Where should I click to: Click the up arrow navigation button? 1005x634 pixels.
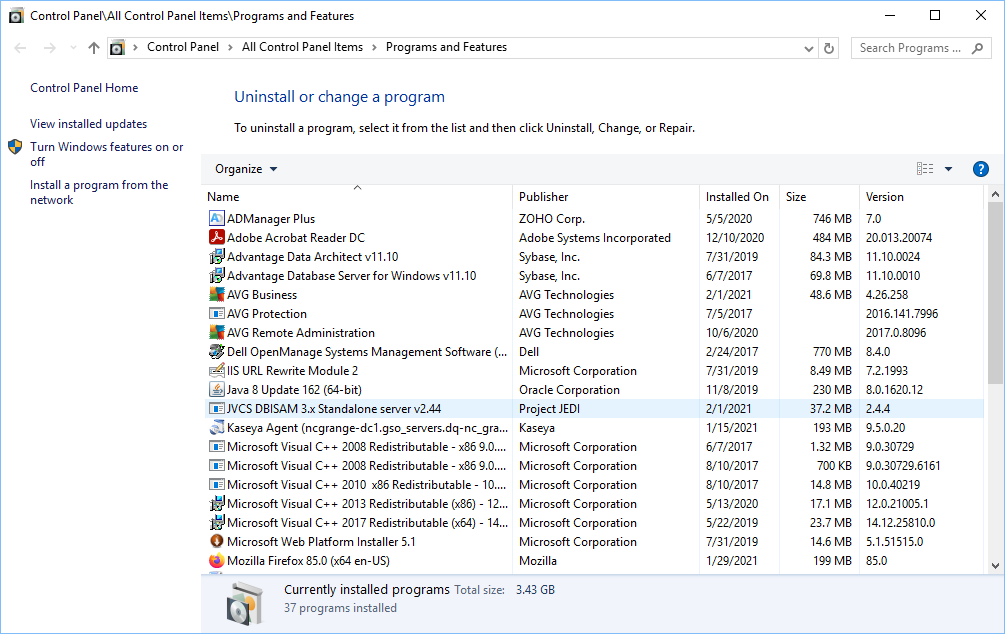pyautogui.click(x=94, y=48)
